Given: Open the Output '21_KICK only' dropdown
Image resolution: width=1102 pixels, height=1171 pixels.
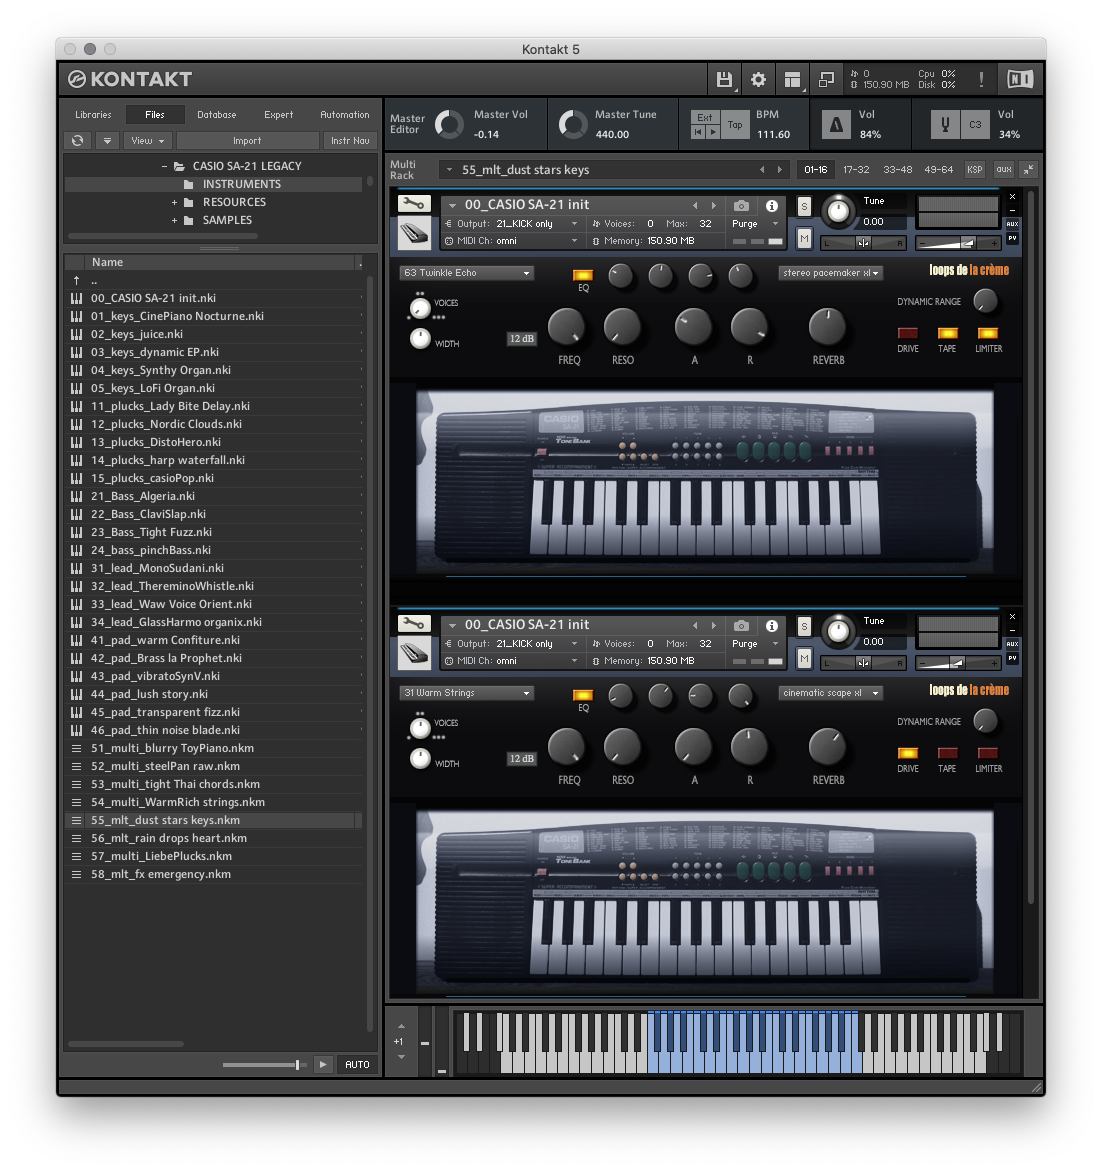Looking at the screenshot, I should click(x=527, y=224).
